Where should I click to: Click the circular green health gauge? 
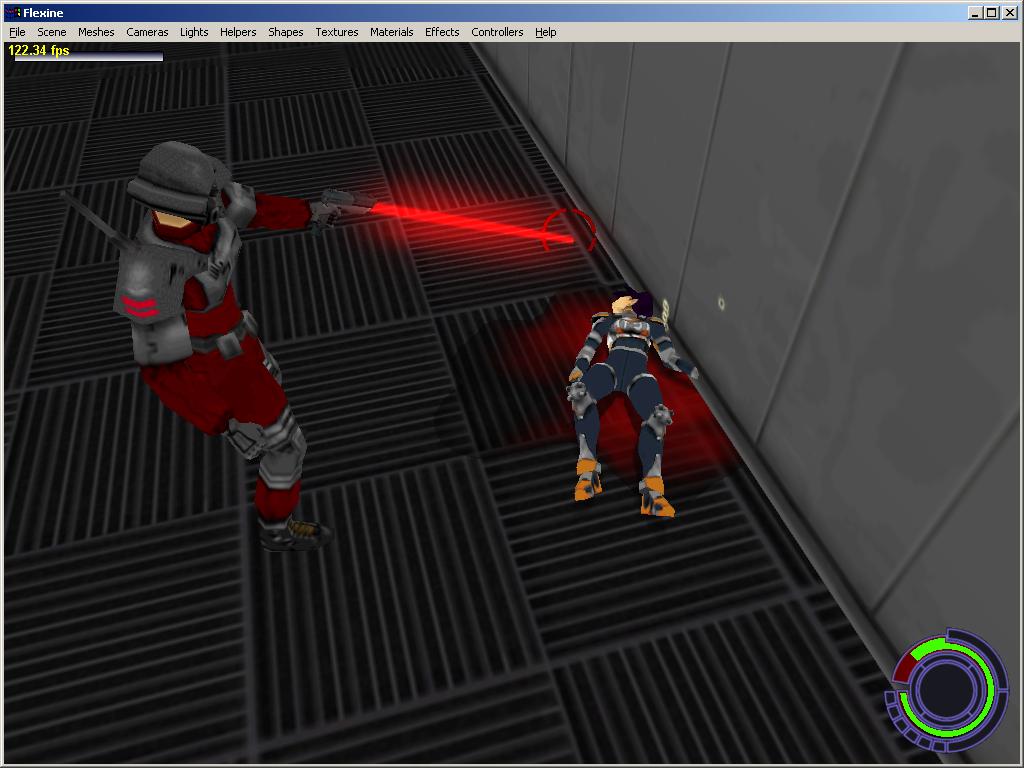pos(946,690)
